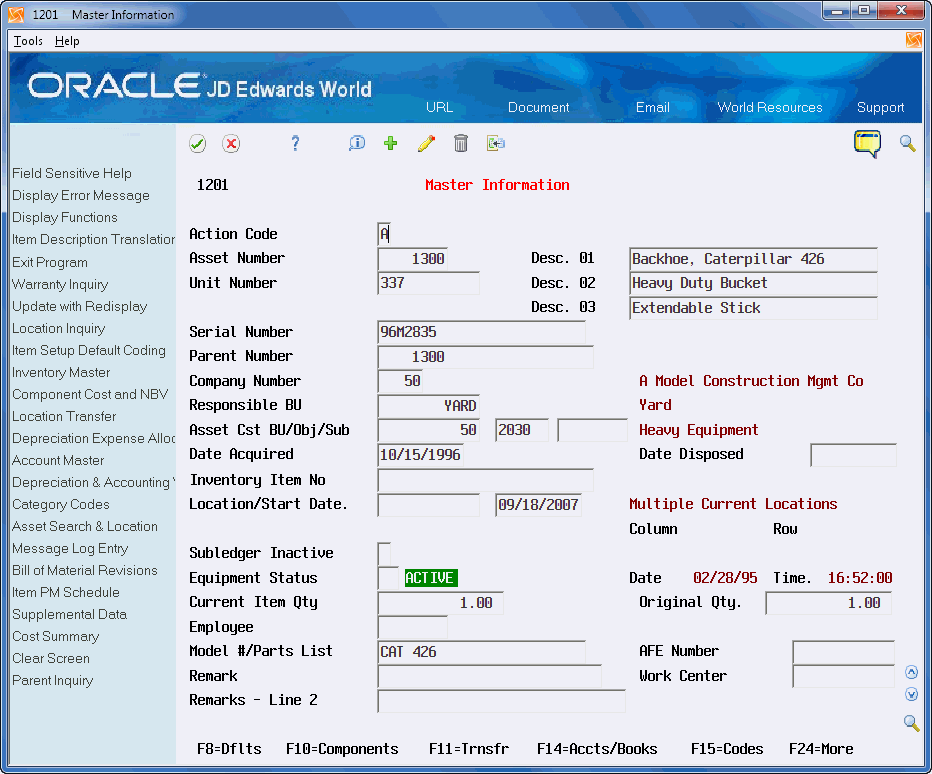Select the Edit pencil icon
This screenshot has width=932, height=774.
[426, 143]
